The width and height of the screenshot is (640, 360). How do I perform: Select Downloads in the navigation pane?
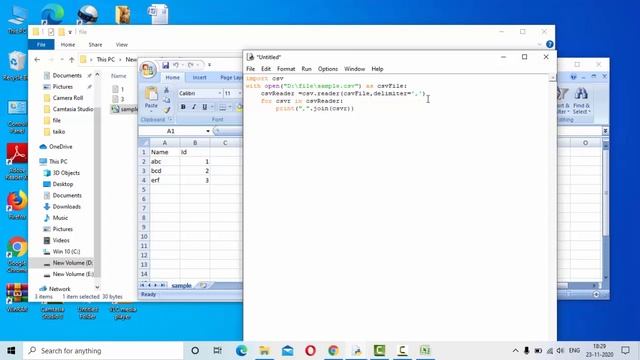click(62, 207)
